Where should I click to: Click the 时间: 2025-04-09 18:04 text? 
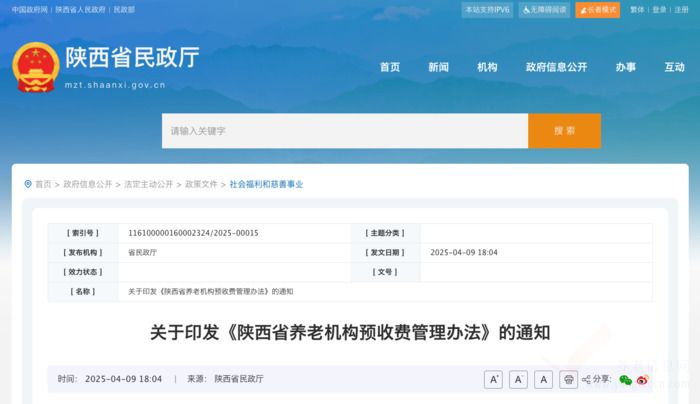[110, 379]
